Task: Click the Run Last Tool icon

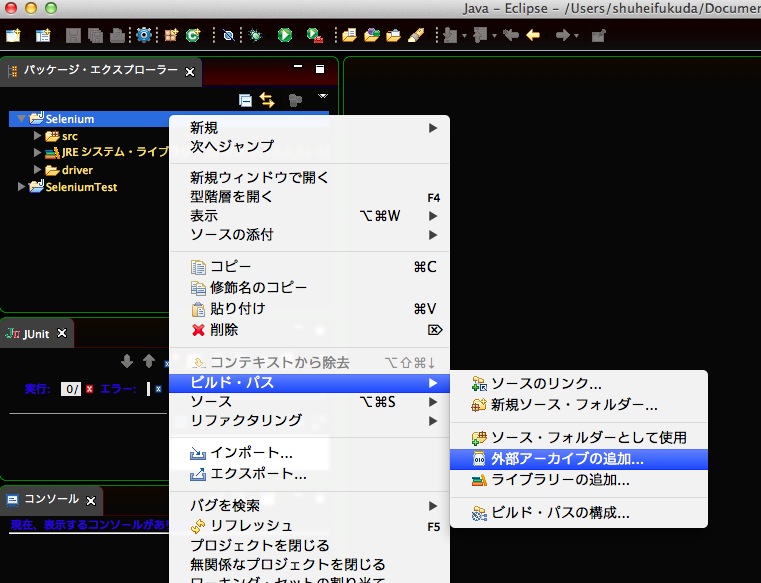Action: click(x=314, y=35)
